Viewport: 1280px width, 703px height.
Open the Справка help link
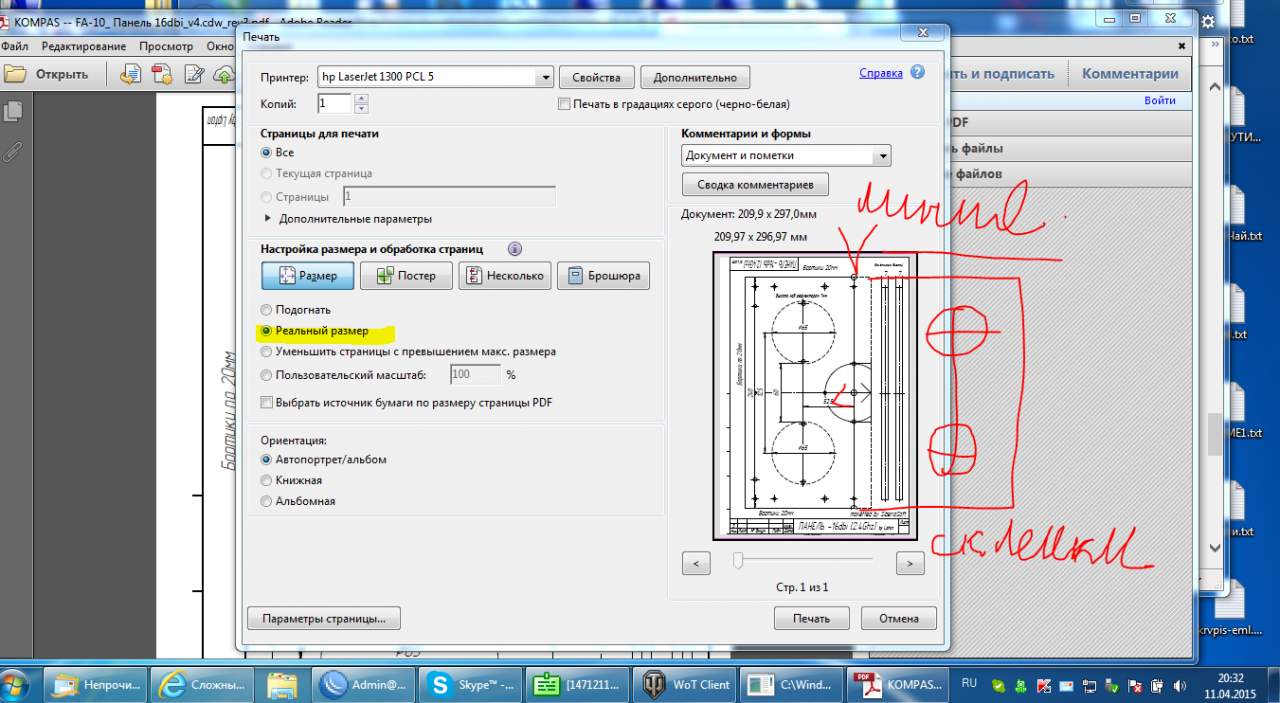coord(881,73)
